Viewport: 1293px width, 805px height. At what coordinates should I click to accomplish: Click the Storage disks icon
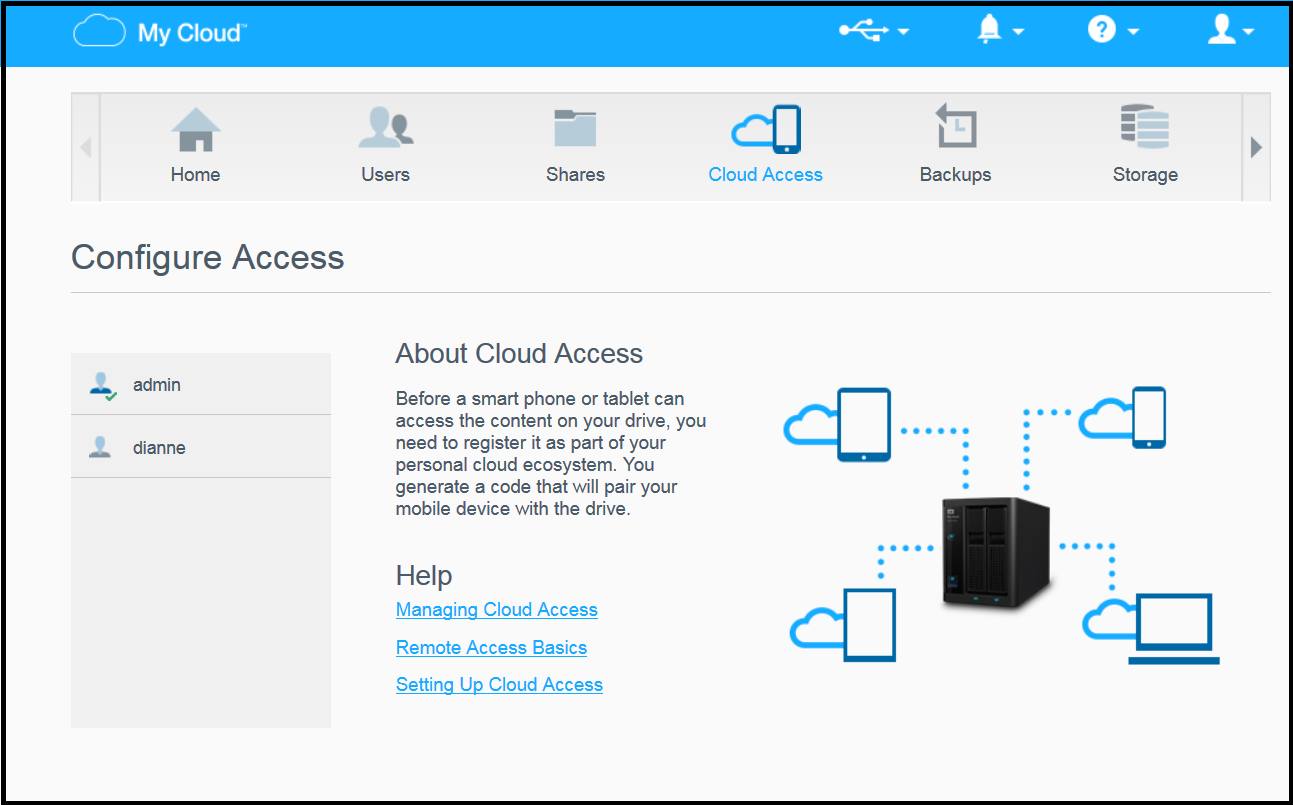1145,127
